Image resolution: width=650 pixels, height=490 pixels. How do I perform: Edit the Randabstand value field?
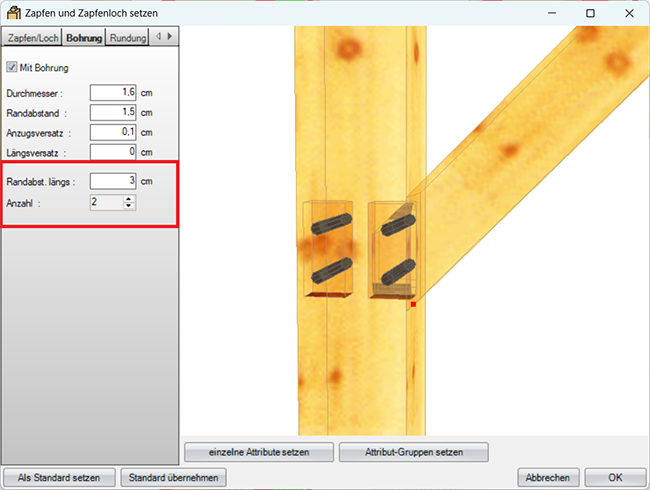tap(113, 112)
